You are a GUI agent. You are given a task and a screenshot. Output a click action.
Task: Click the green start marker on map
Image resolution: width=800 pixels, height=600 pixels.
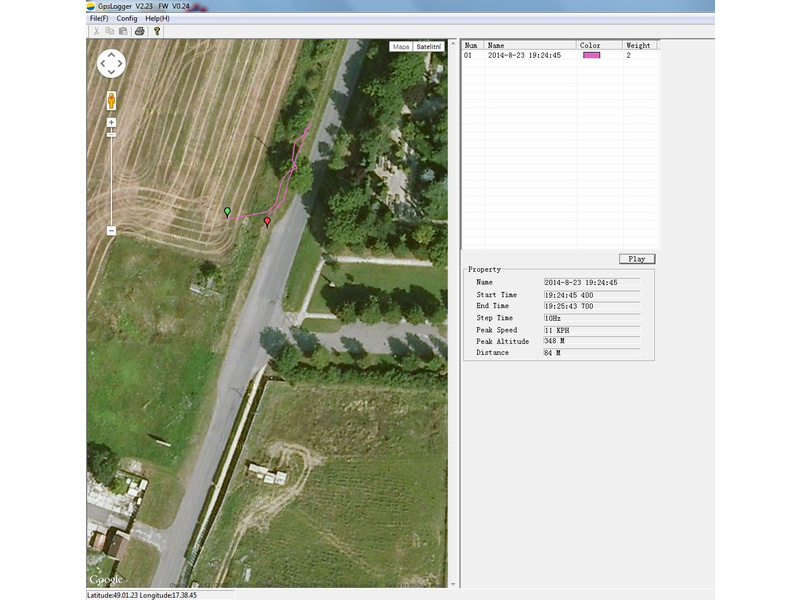pyautogui.click(x=227, y=211)
